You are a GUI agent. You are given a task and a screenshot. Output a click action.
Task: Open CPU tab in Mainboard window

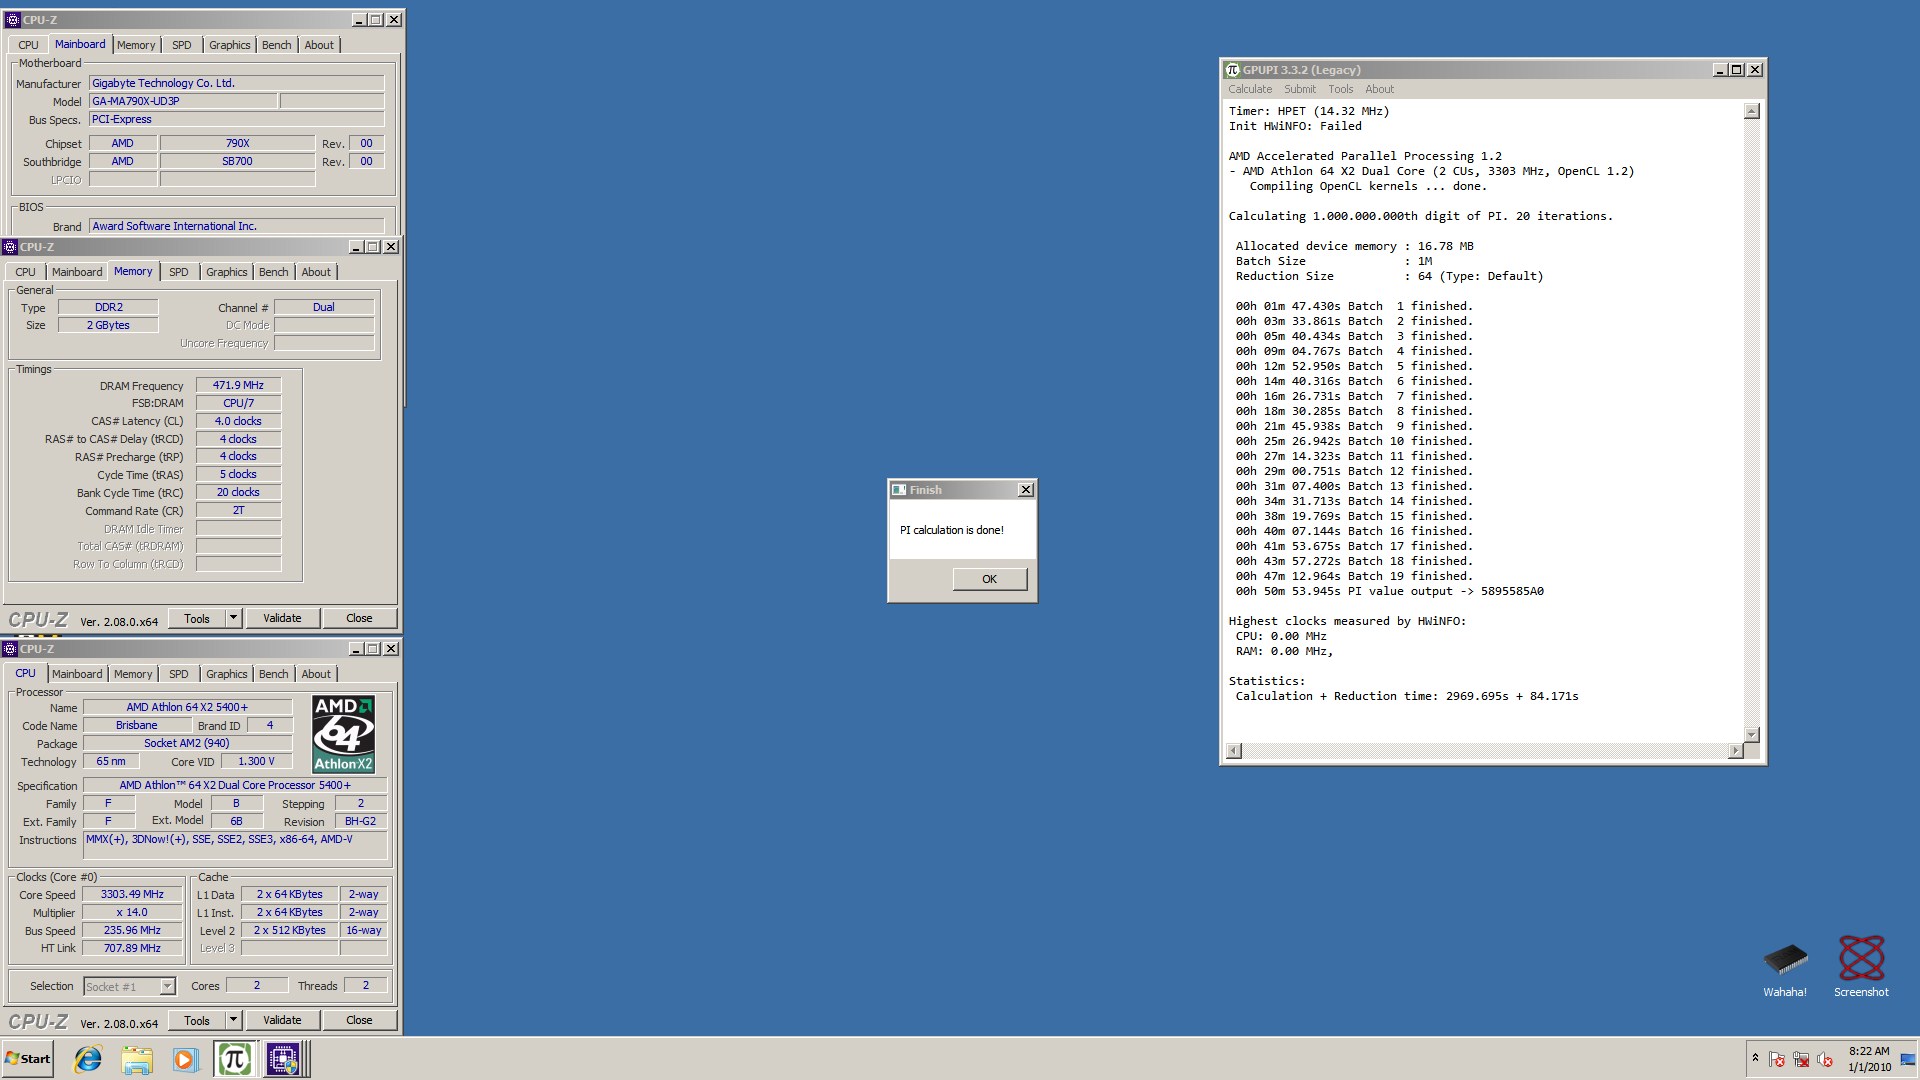tap(28, 45)
